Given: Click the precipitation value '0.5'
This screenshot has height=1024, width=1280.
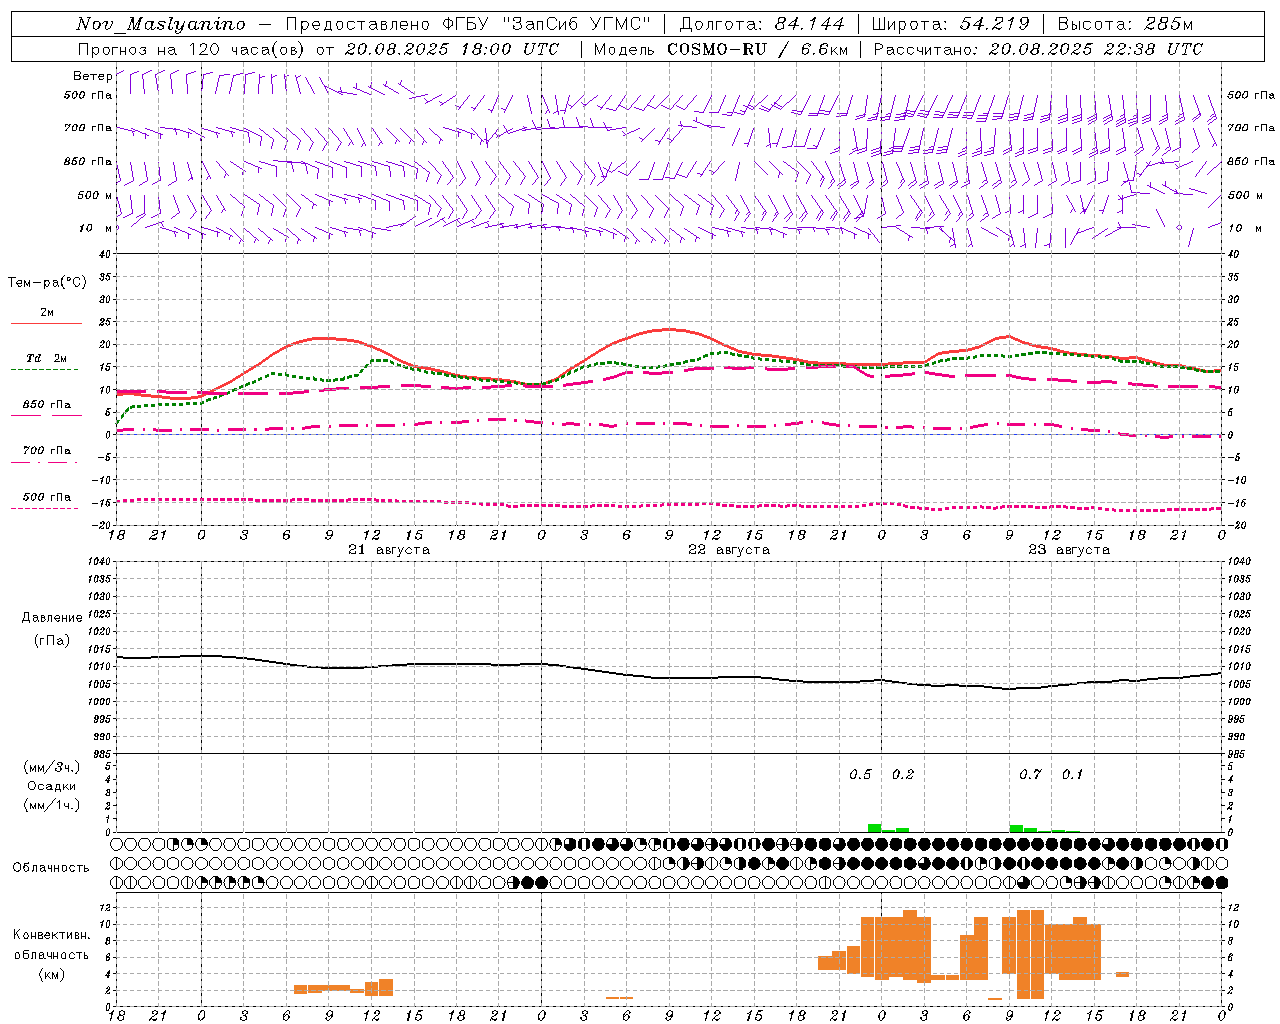Looking at the screenshot, I should [860, 775].
